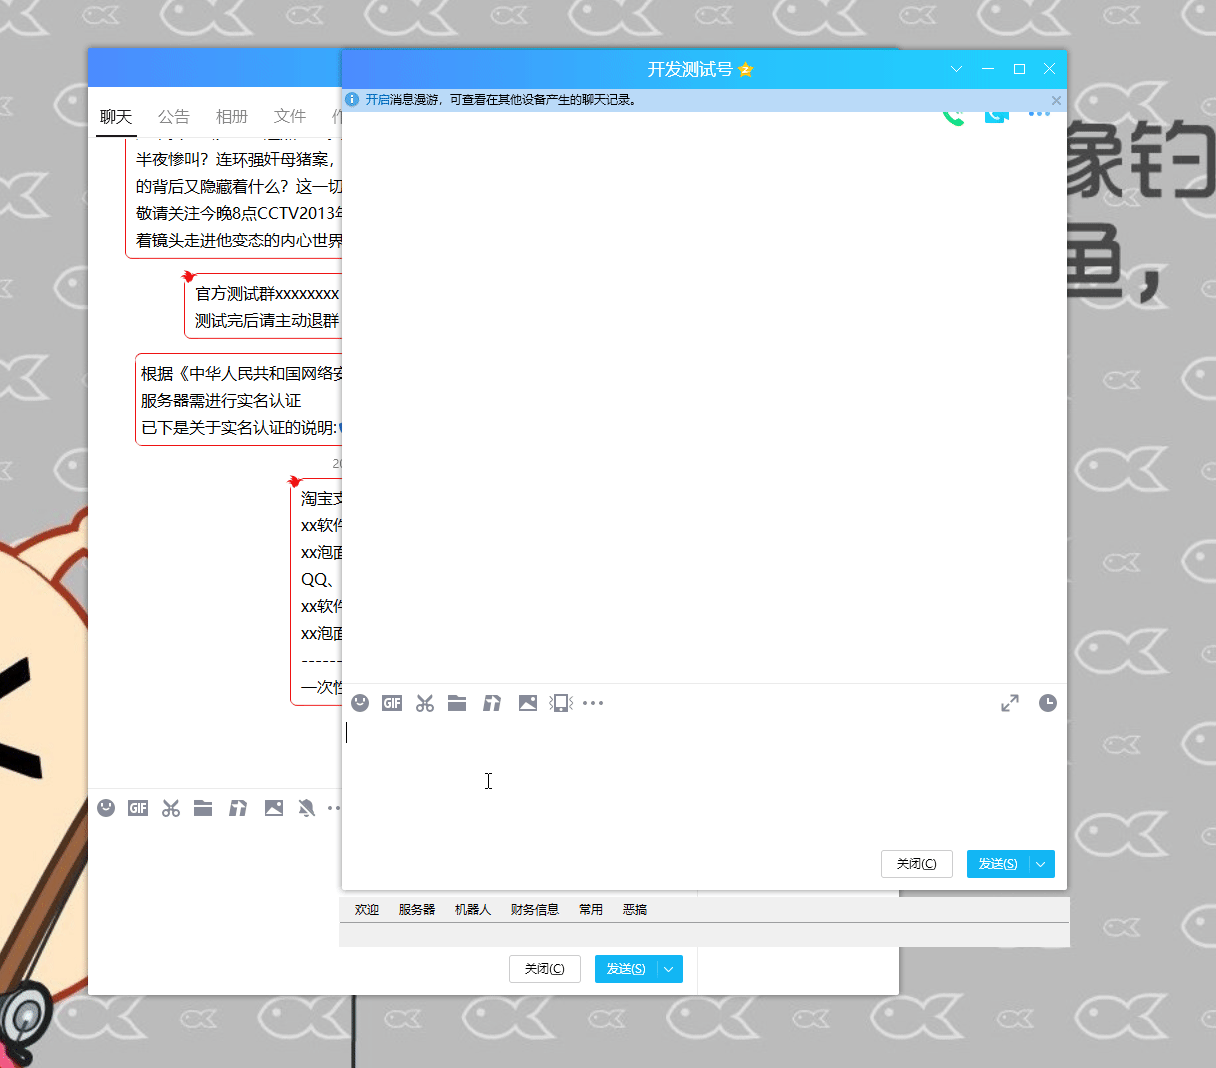Select 机器人 quick reply tab

[x=472, y=910]
